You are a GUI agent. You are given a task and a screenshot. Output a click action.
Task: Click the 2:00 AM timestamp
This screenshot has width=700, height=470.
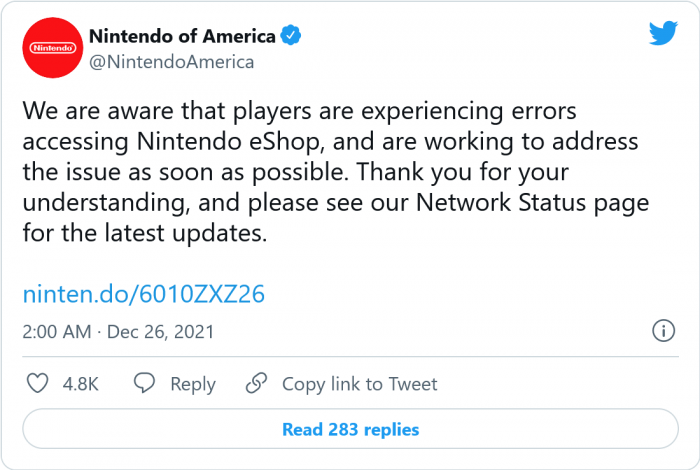coord(56,331)
